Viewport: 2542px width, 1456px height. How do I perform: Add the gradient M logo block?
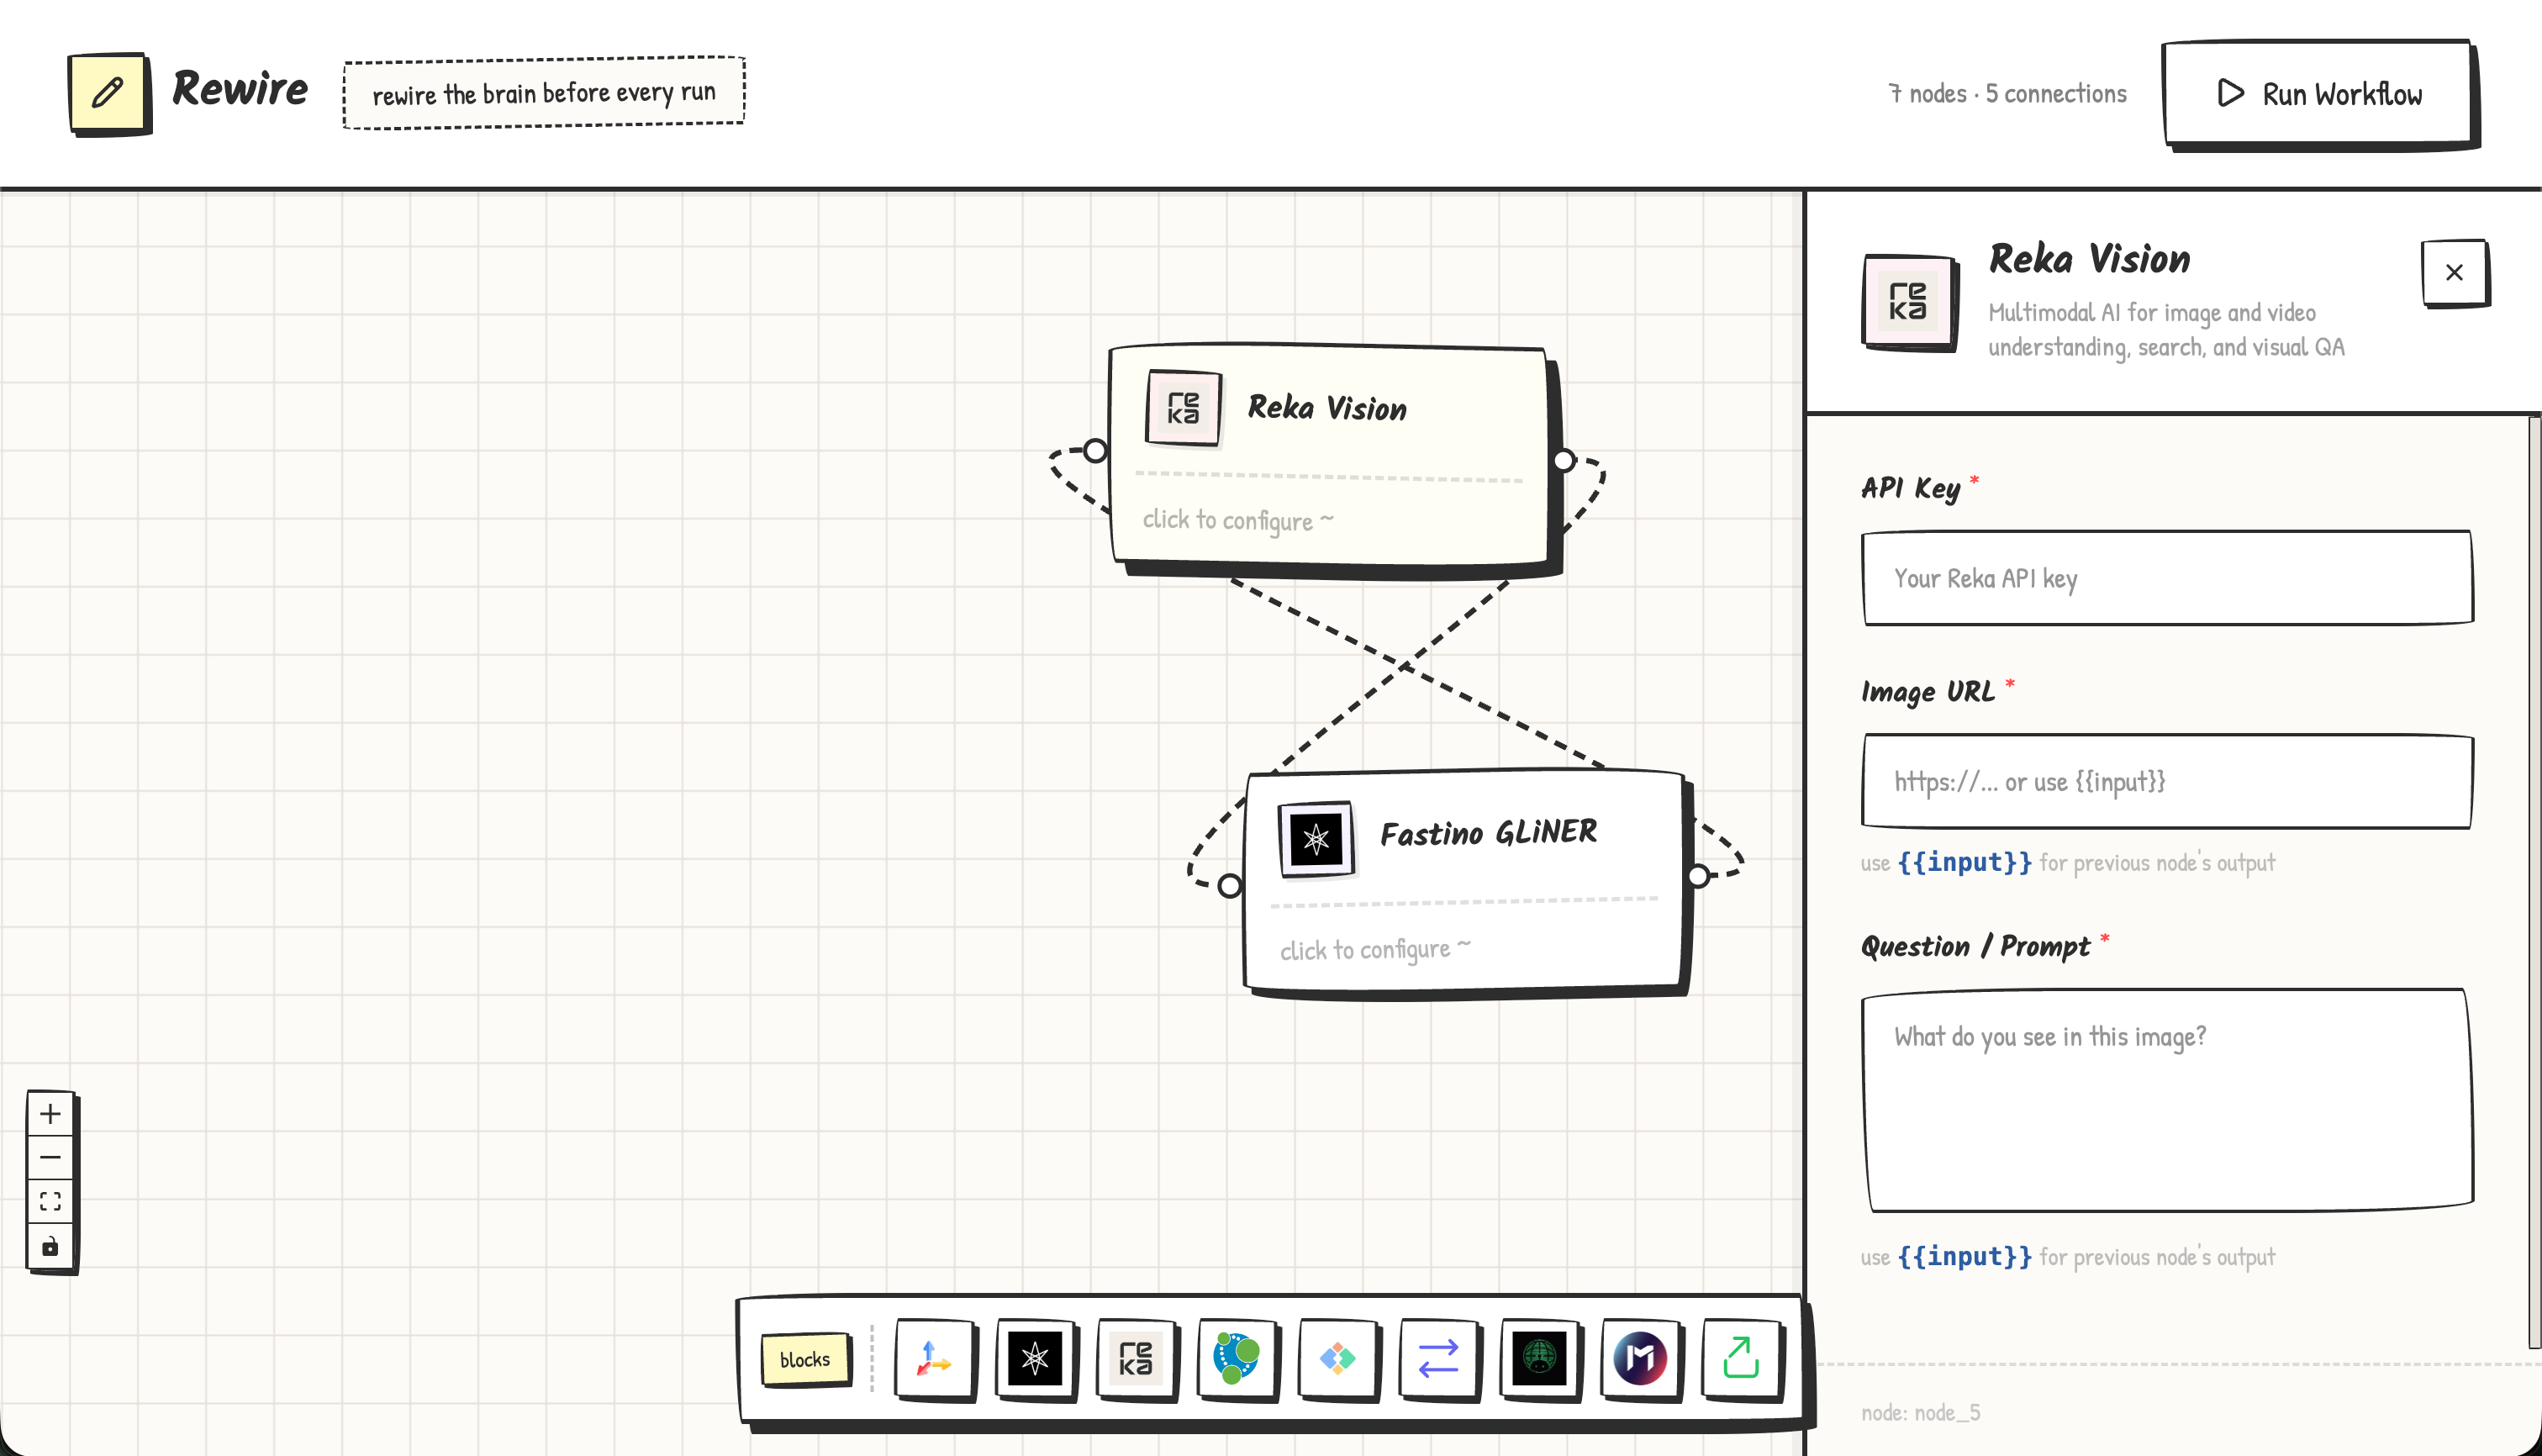pos(1640,1358)
